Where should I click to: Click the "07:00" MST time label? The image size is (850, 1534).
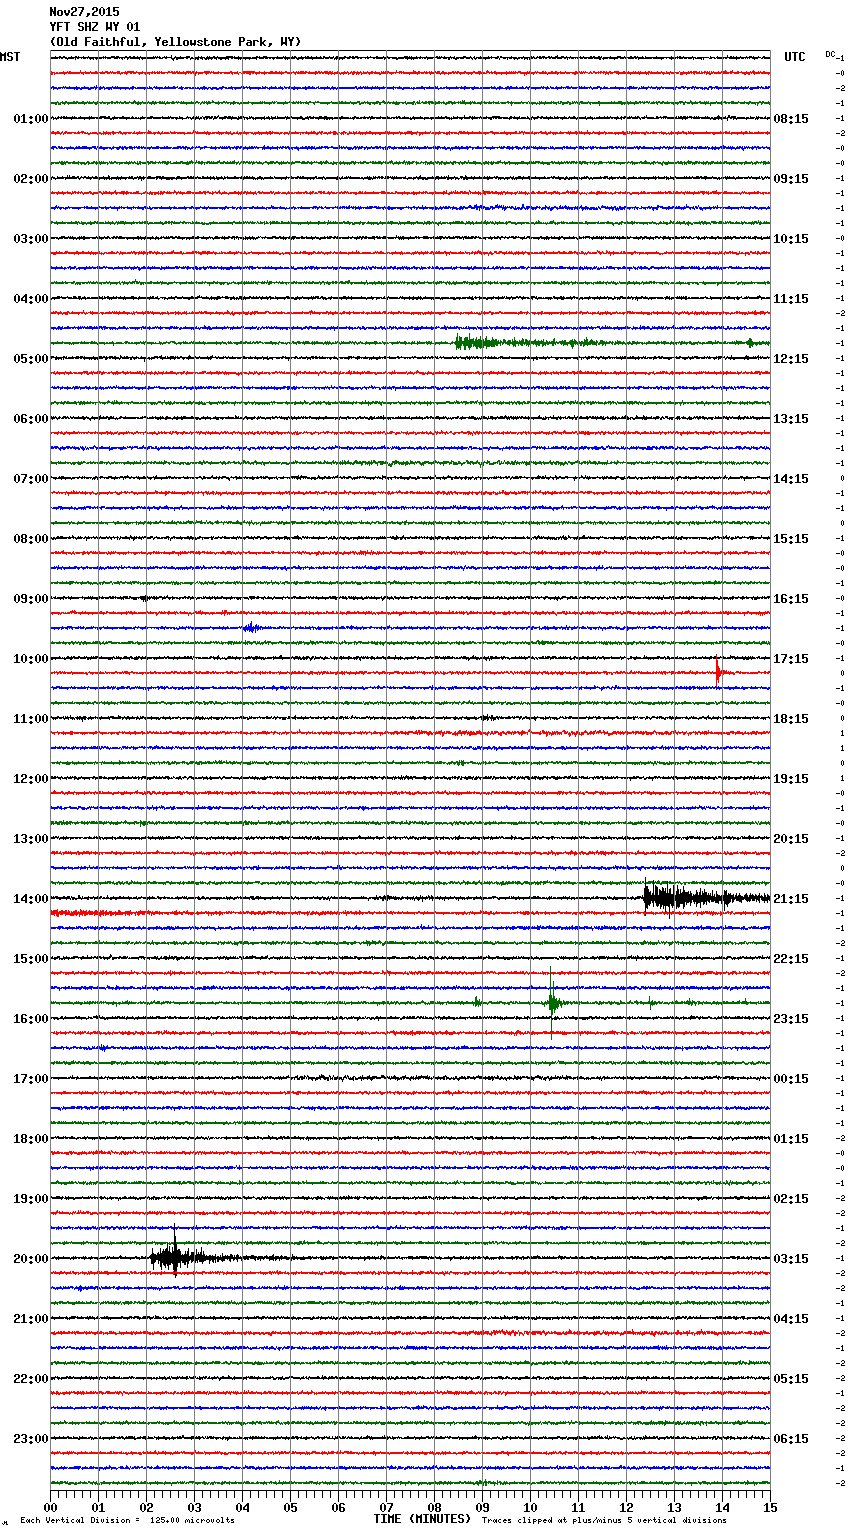tap(31, 479)
